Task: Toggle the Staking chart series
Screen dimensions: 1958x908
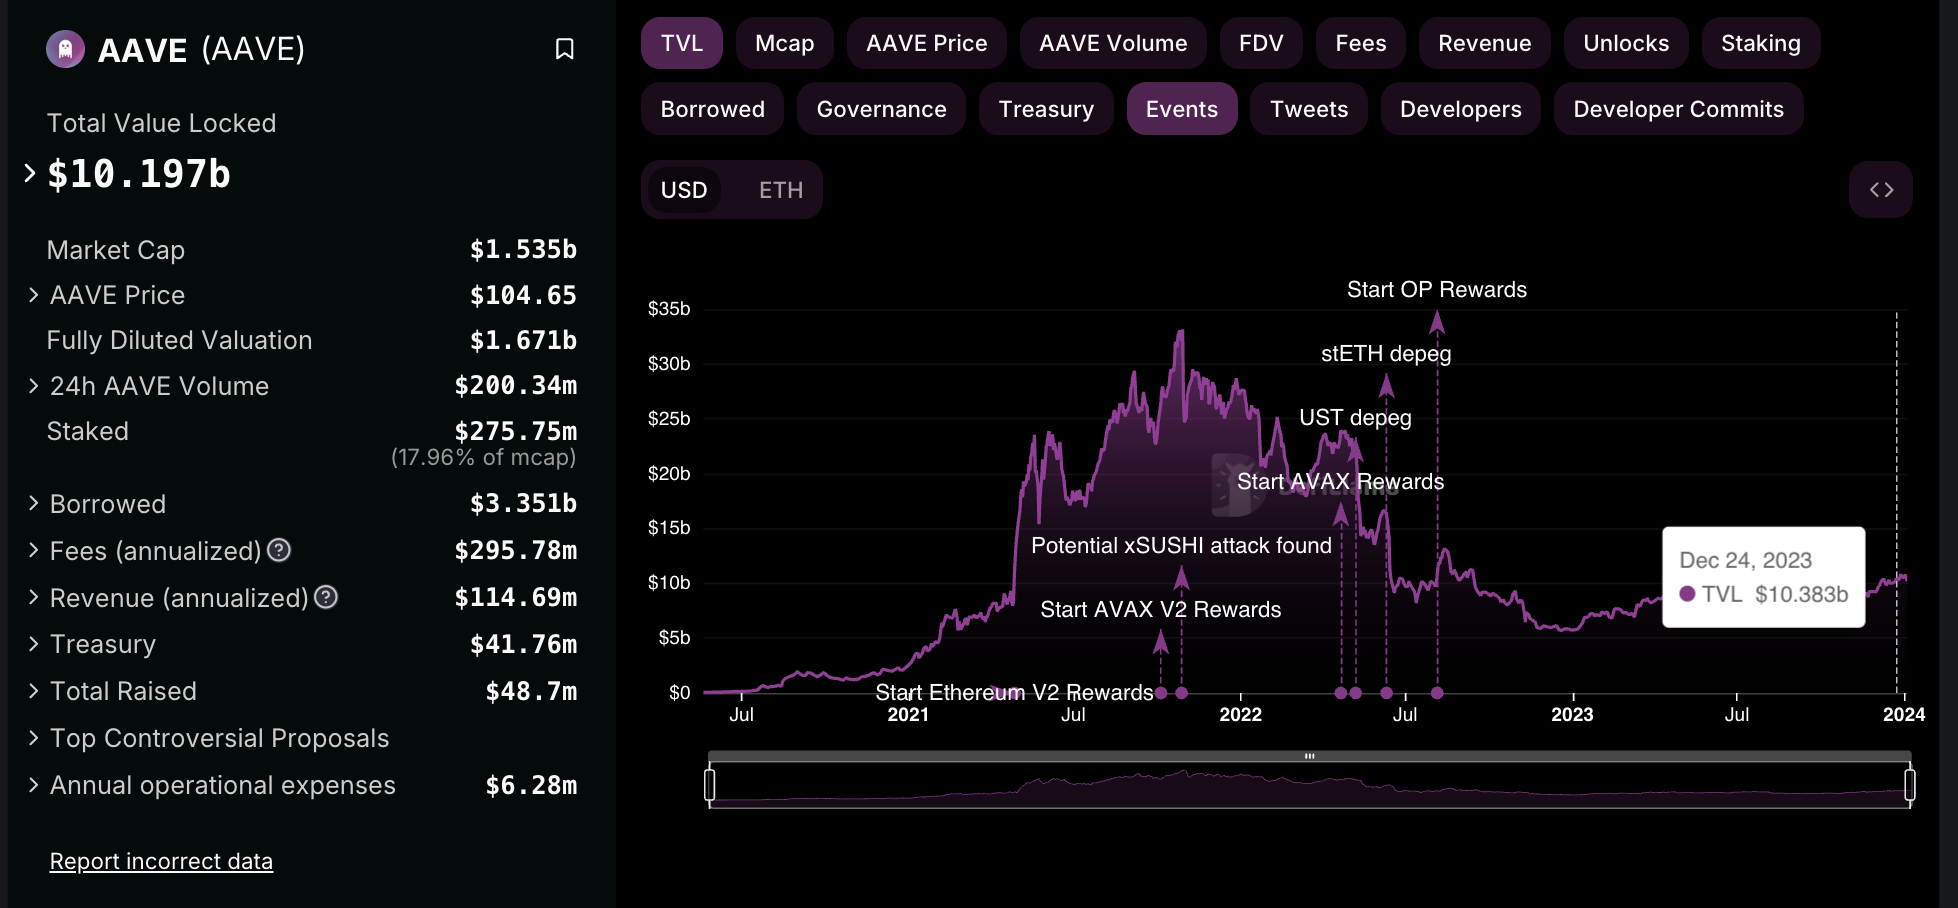Action: [1761, 43]
